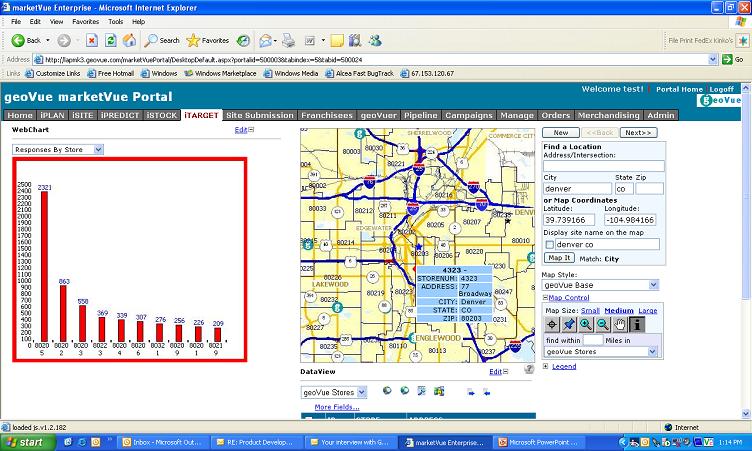Screen dimensions: 752x451
Task: Click DataView next page arrow icon
Action: [470, 392]
